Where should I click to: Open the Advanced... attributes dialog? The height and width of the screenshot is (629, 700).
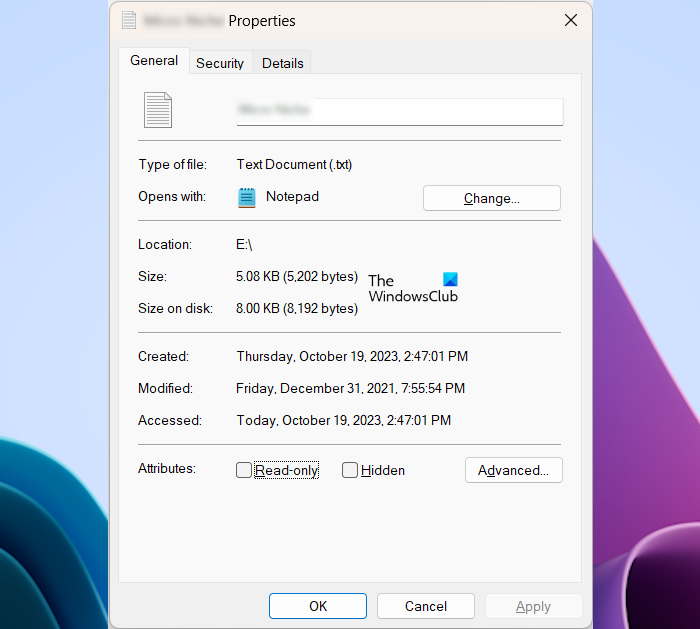513,470
